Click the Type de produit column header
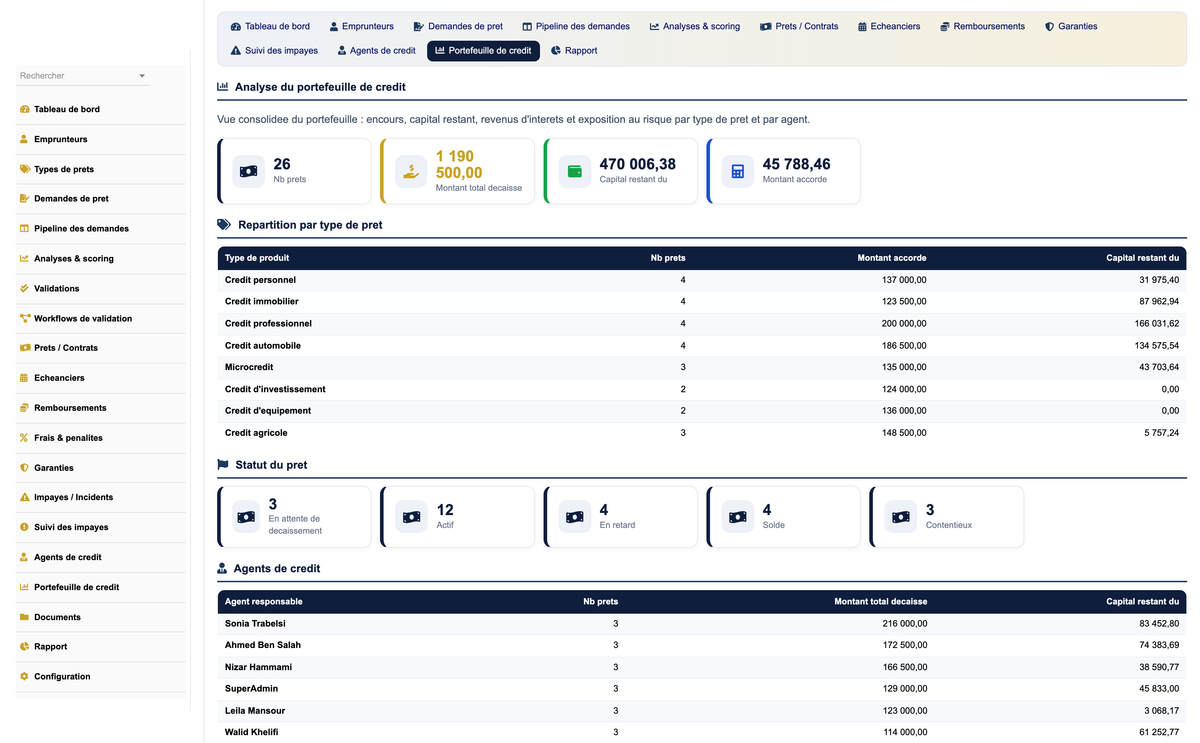The width and height of the screenshot is (1200, 743). point(257,258)
